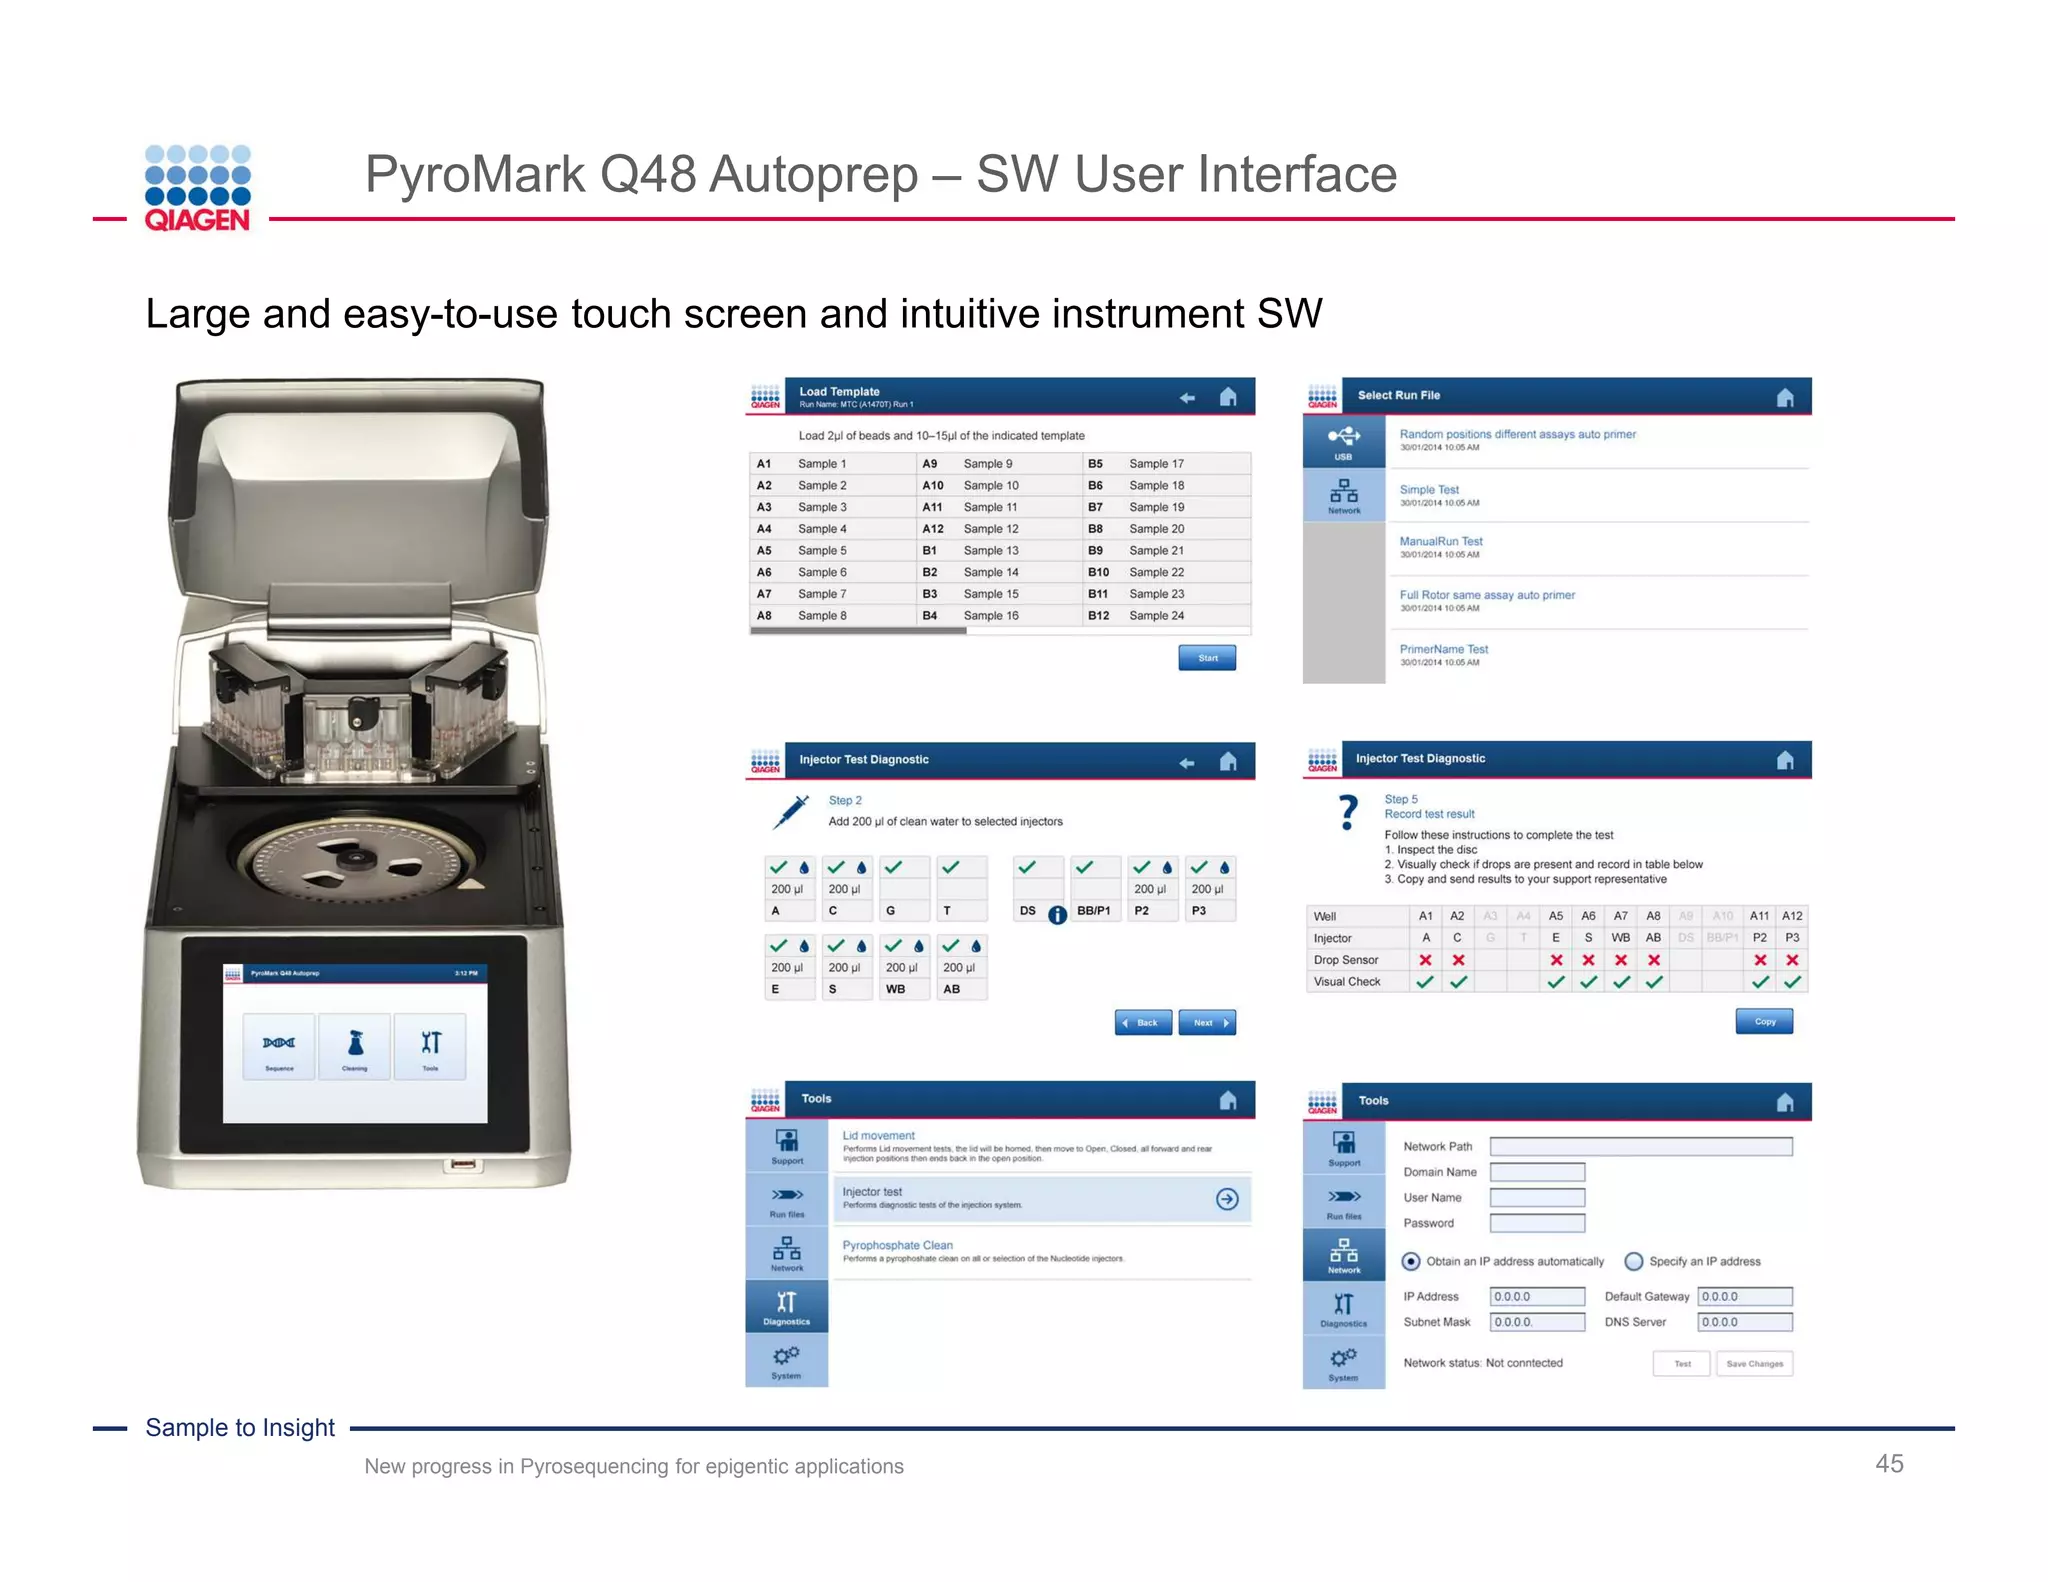Toggle the checkmark for injector DS
Image resolution: width=2048 pixels, height=1582 pixels.
click(x=1026, y=867)
